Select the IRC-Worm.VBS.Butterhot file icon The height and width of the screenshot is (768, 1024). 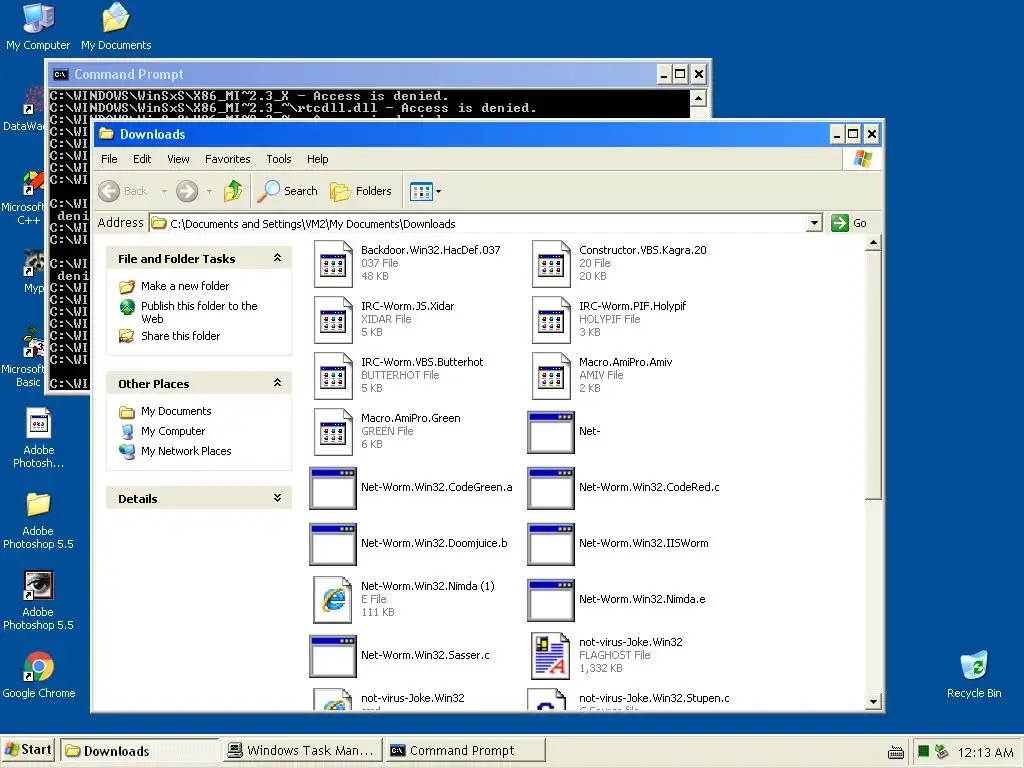coord(333,376)
